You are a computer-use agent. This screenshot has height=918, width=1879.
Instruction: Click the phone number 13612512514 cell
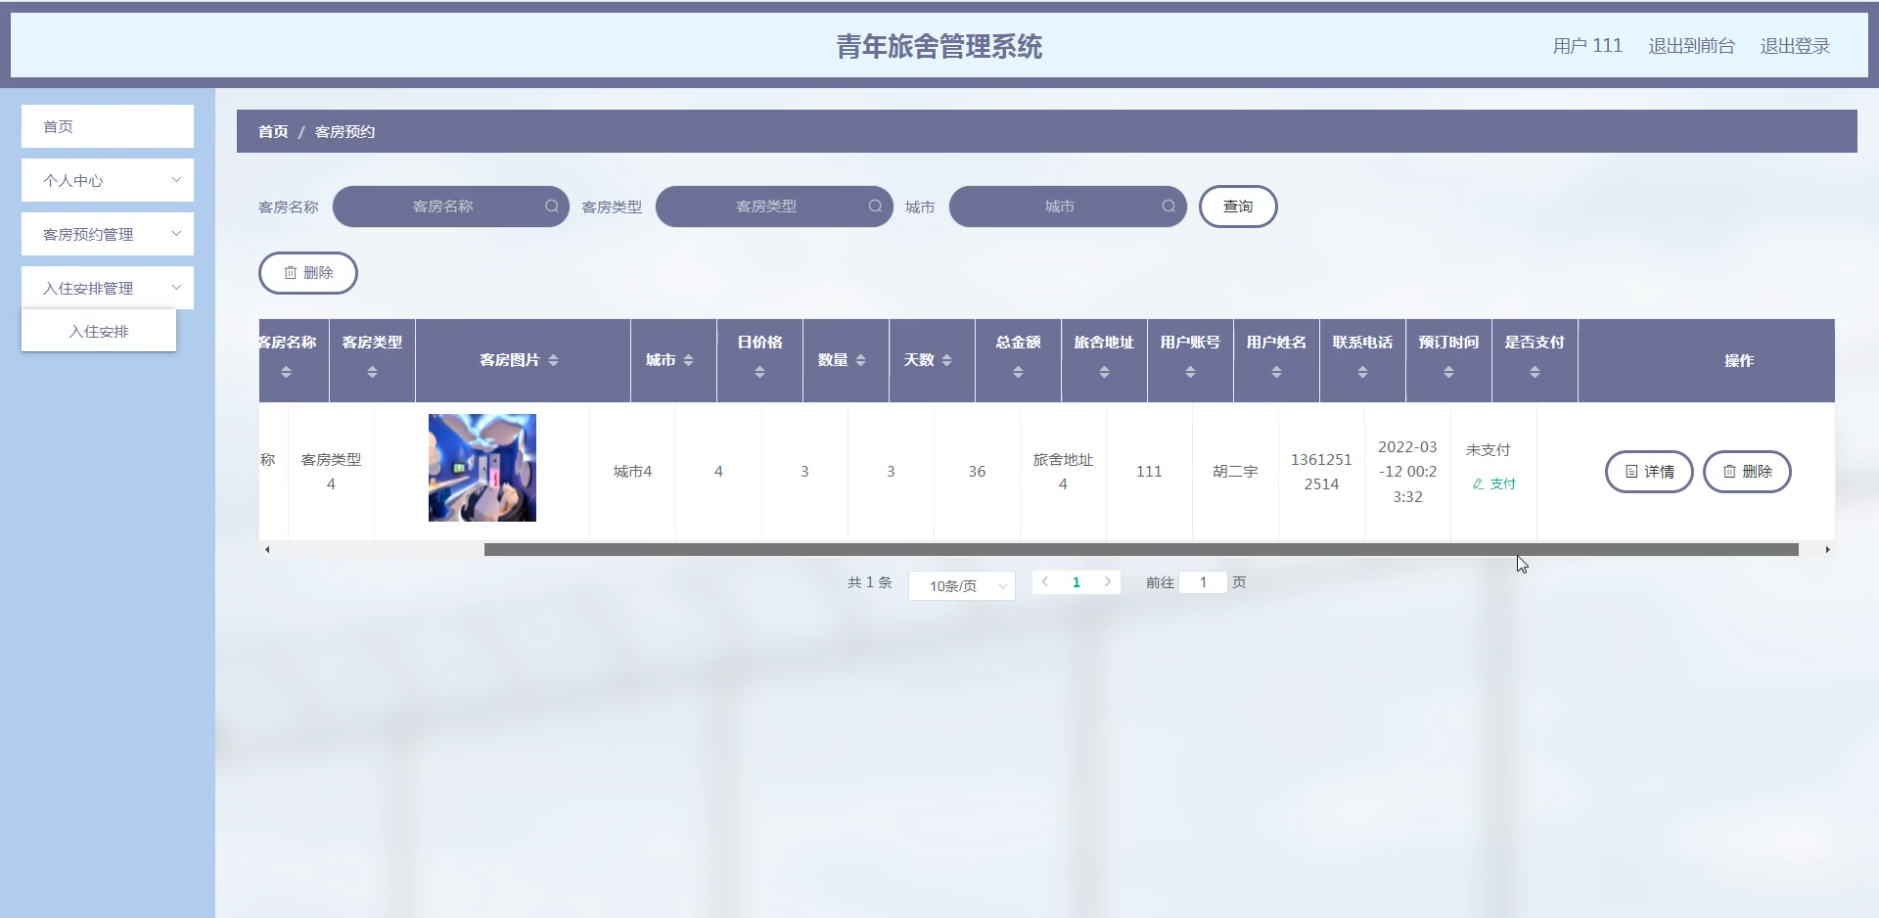(x=1321, y=472)
